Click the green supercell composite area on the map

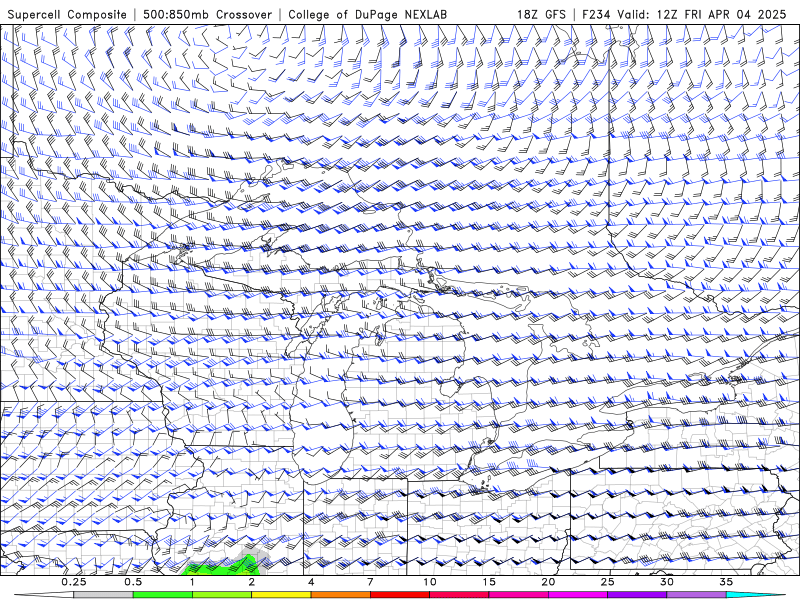(223, 566)
